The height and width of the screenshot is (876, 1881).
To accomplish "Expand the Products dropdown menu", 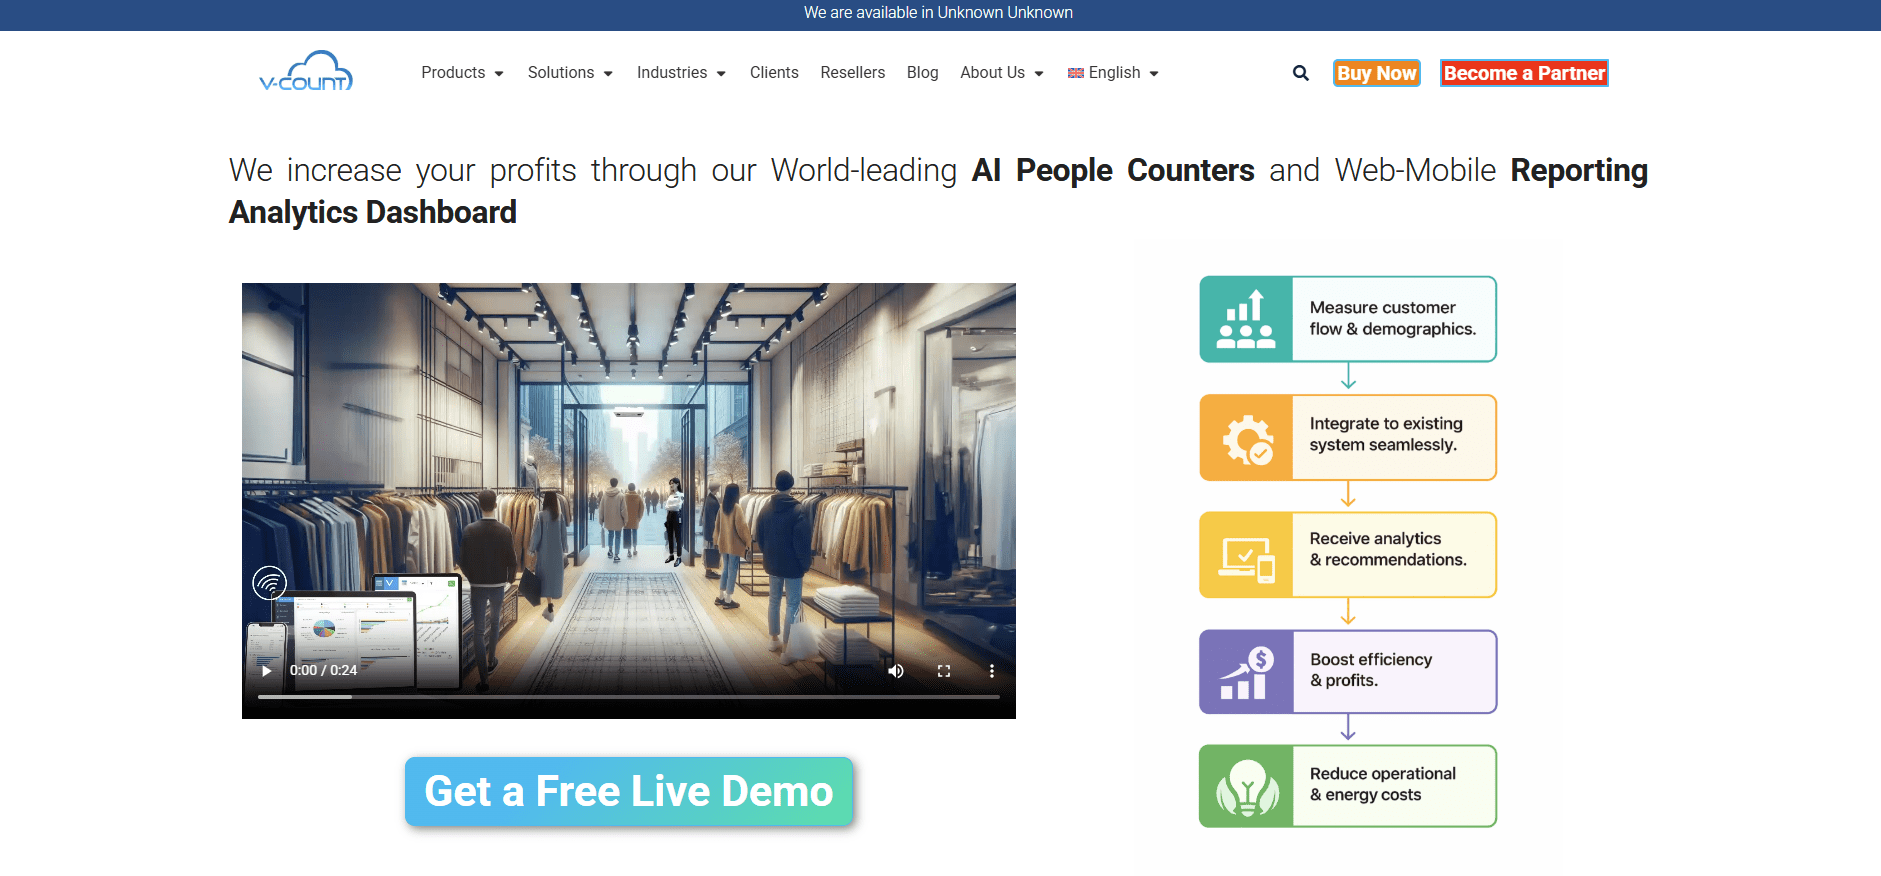I will (462, 73).
